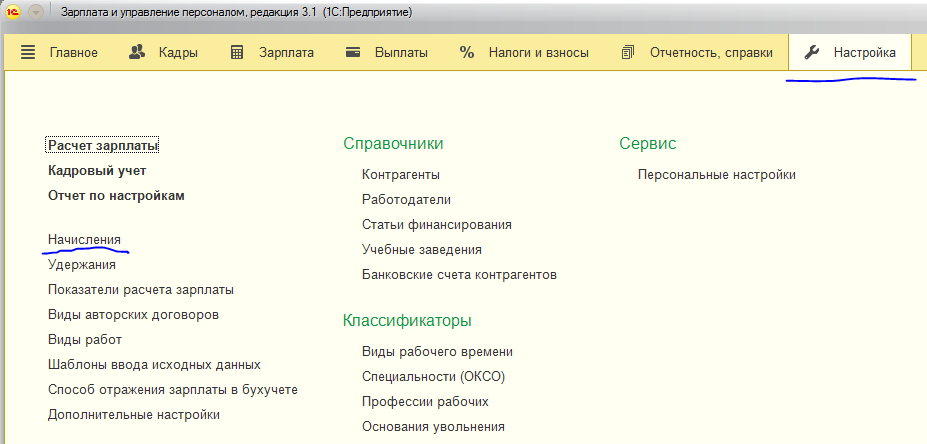927x444 pixels.
Task: Open the Выплаты section tab
Action: pyautogui.click(x=387, y=53)
